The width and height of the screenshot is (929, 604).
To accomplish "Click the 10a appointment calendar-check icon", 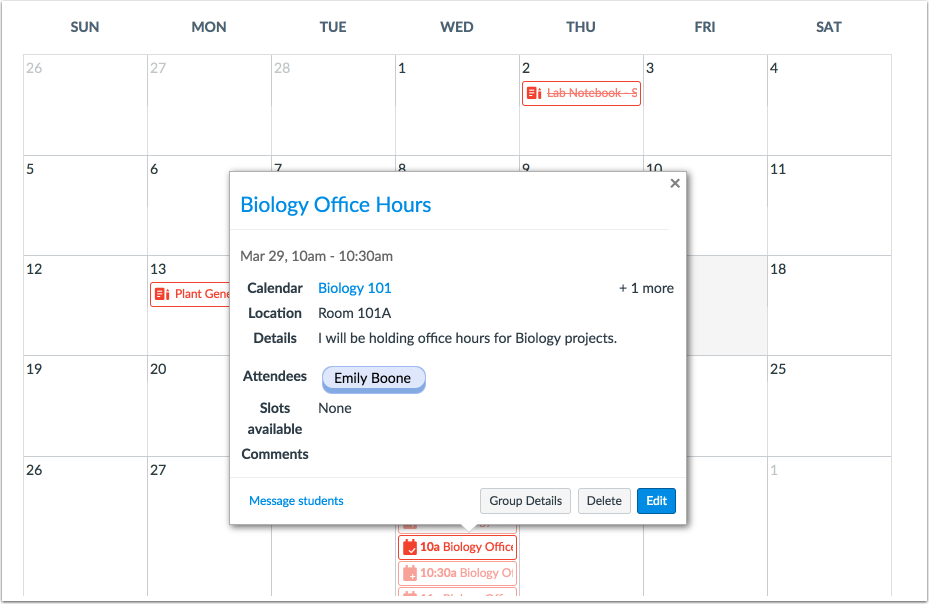I will point(409,547).
